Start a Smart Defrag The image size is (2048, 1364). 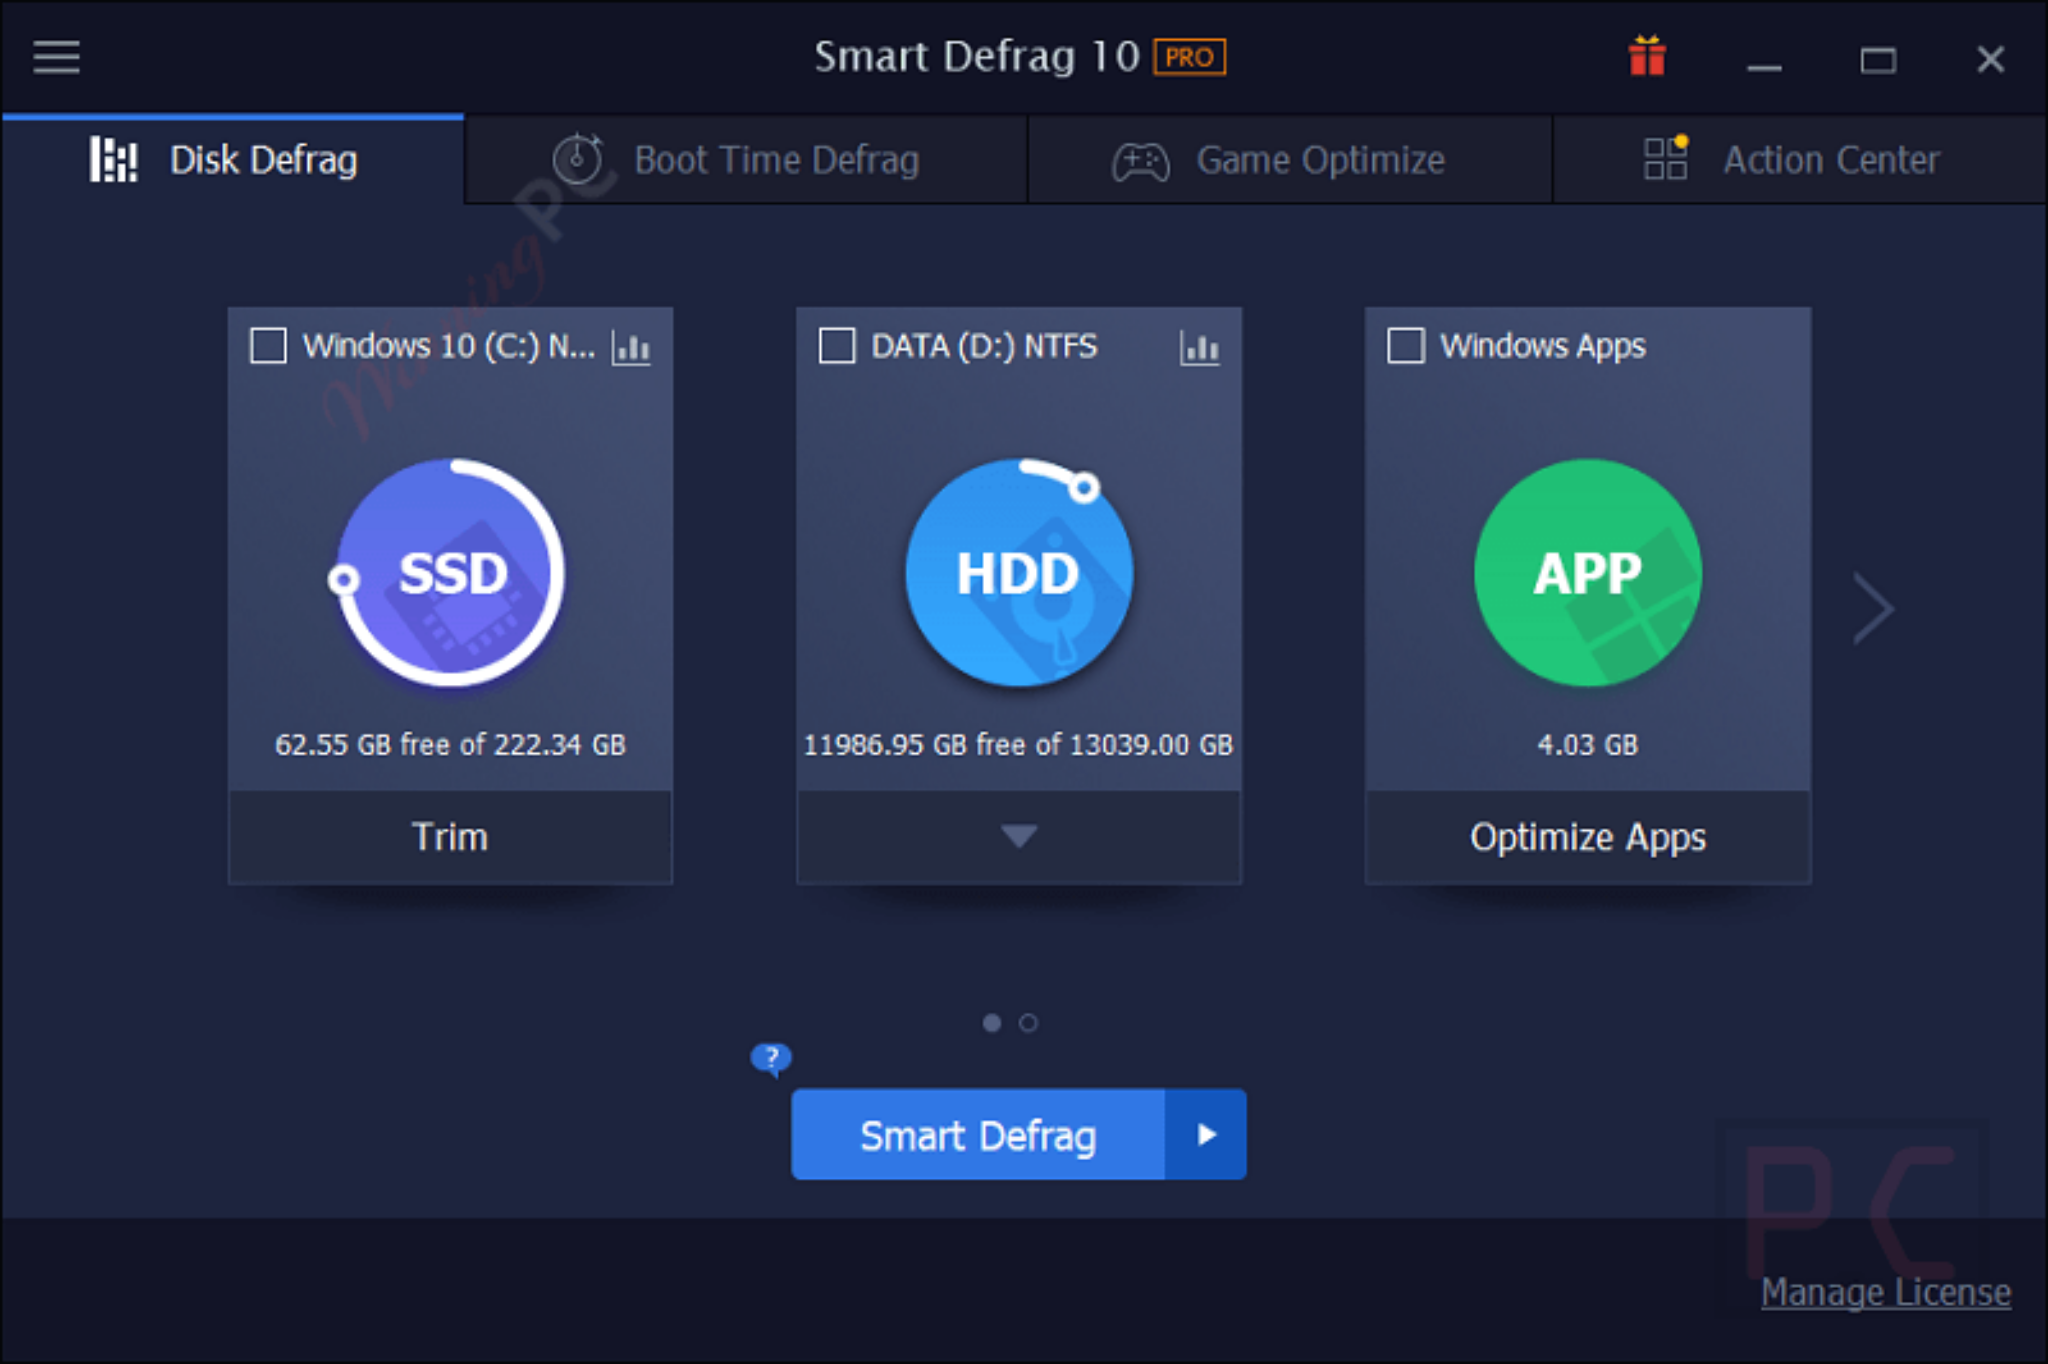pos(978,1134)
